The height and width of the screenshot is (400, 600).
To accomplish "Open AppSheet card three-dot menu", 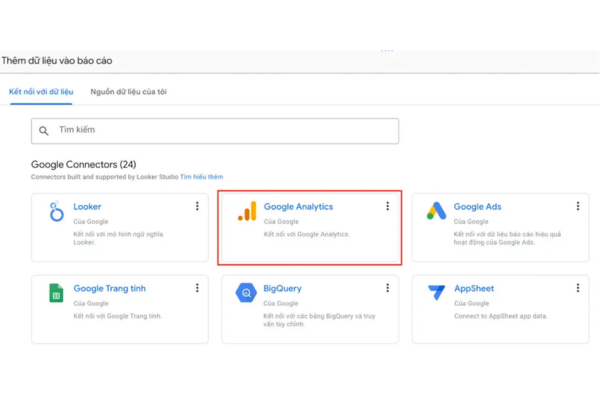I will click(x=578, y=288).
